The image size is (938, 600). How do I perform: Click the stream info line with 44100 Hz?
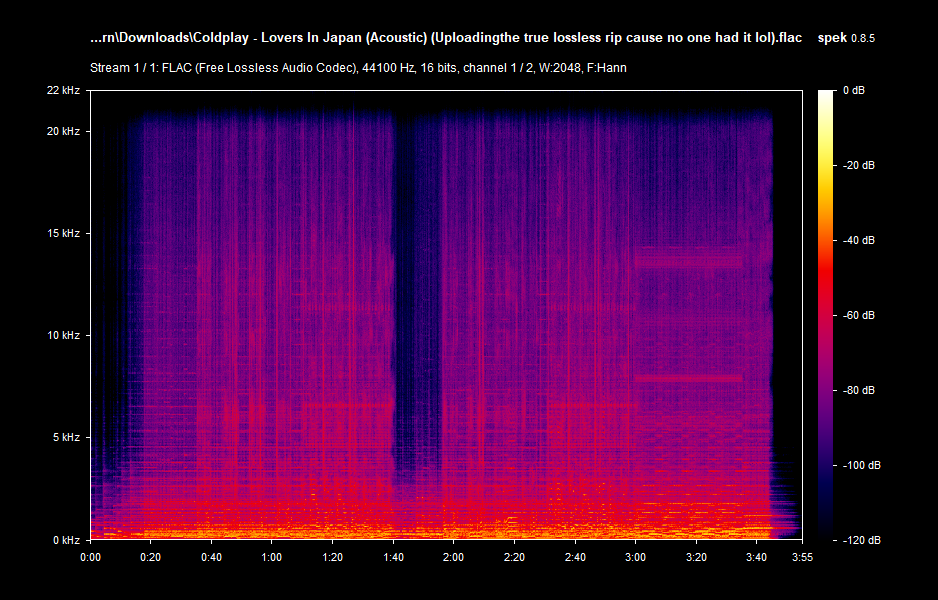coord(358,68)
